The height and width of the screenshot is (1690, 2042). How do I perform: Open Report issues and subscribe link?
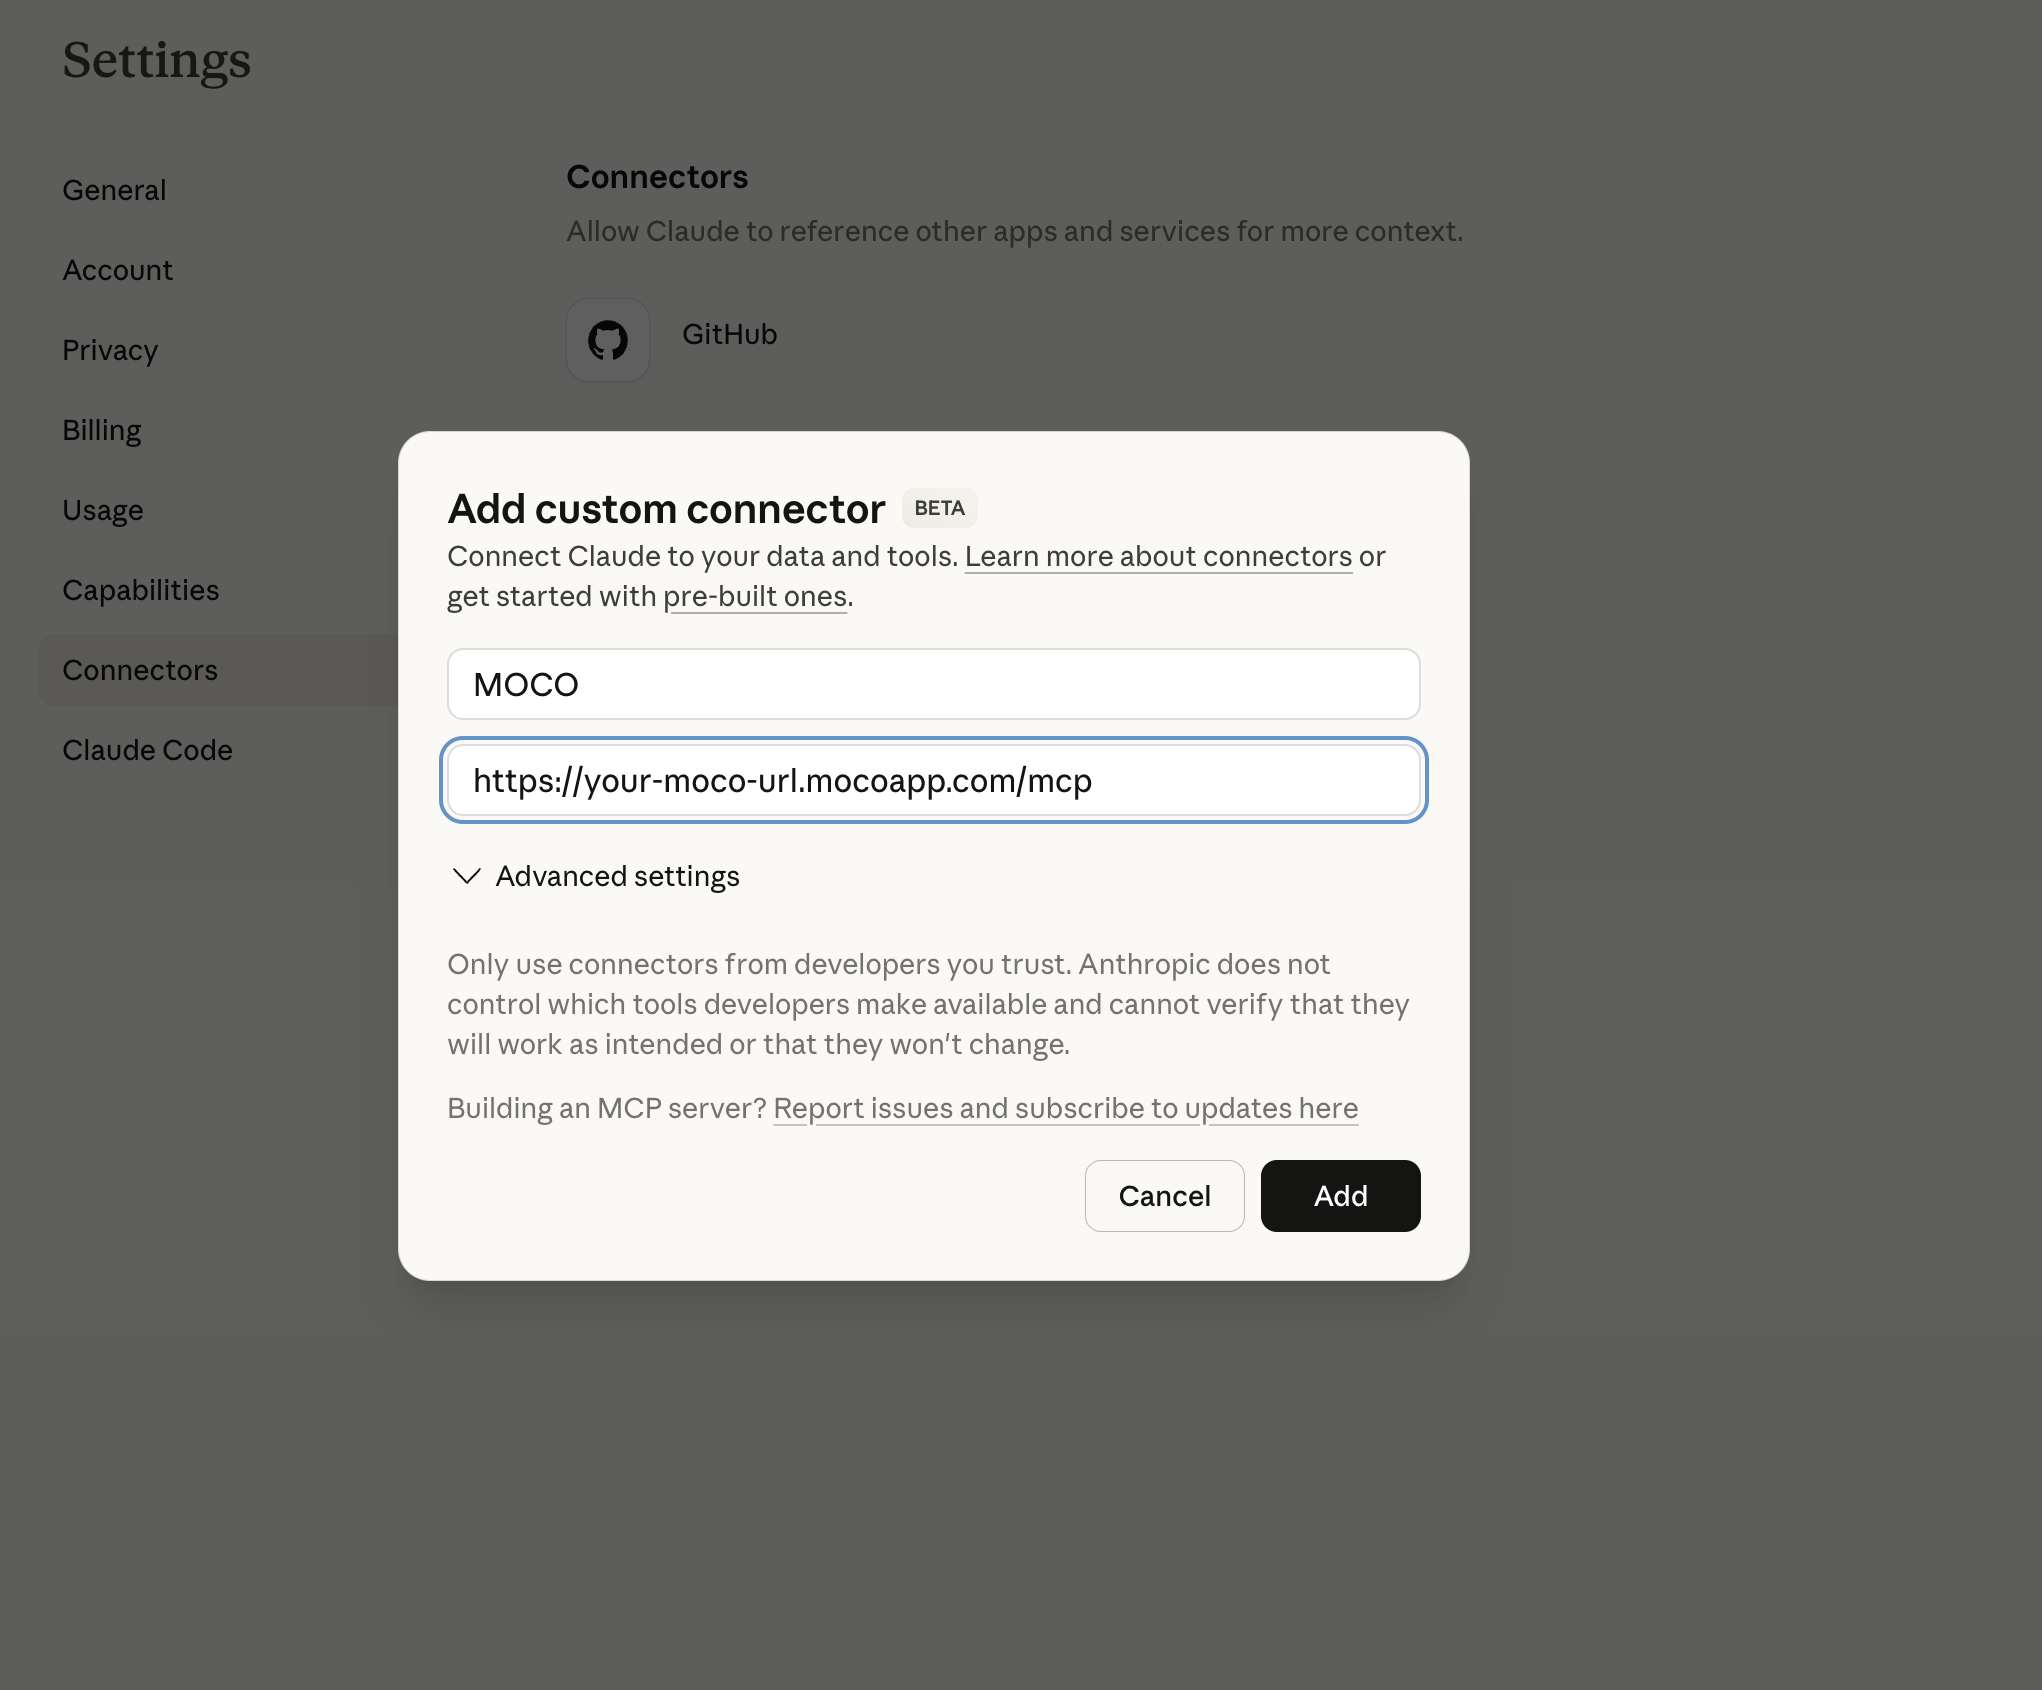click(x=1065, y=1108)
